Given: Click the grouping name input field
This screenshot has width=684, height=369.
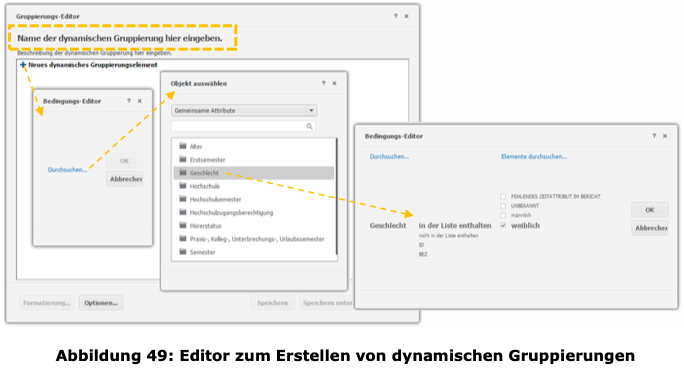Looking at the screenshot, I should click(x=123, y=38).
